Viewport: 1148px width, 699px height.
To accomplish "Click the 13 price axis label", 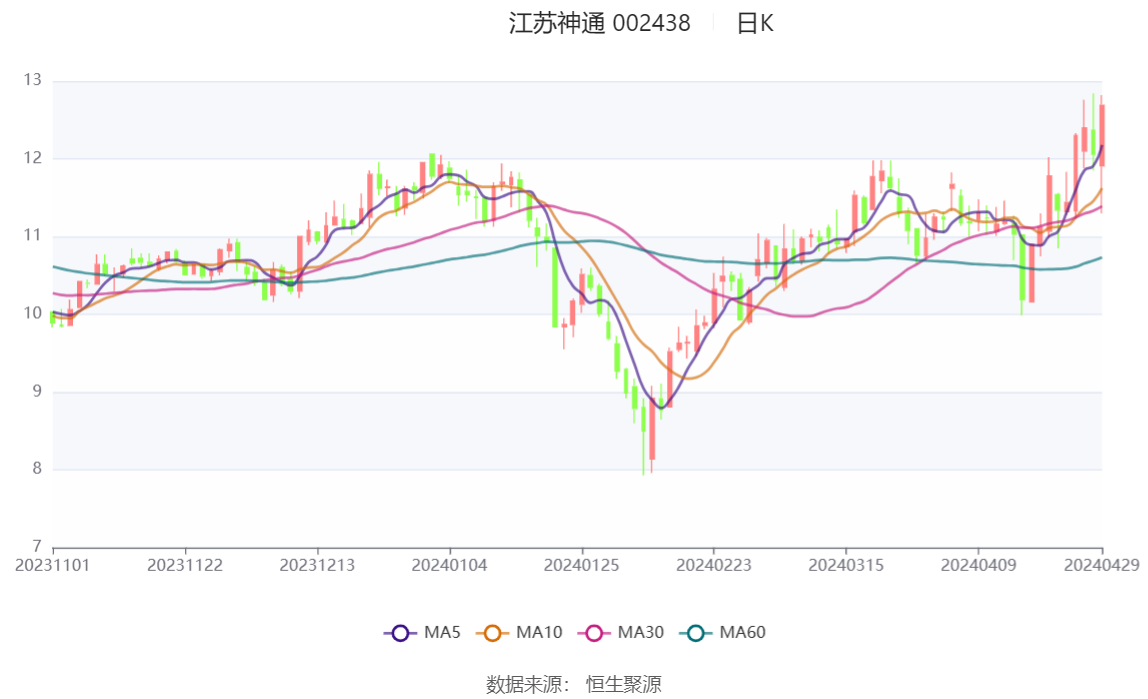I will (32, 80).
